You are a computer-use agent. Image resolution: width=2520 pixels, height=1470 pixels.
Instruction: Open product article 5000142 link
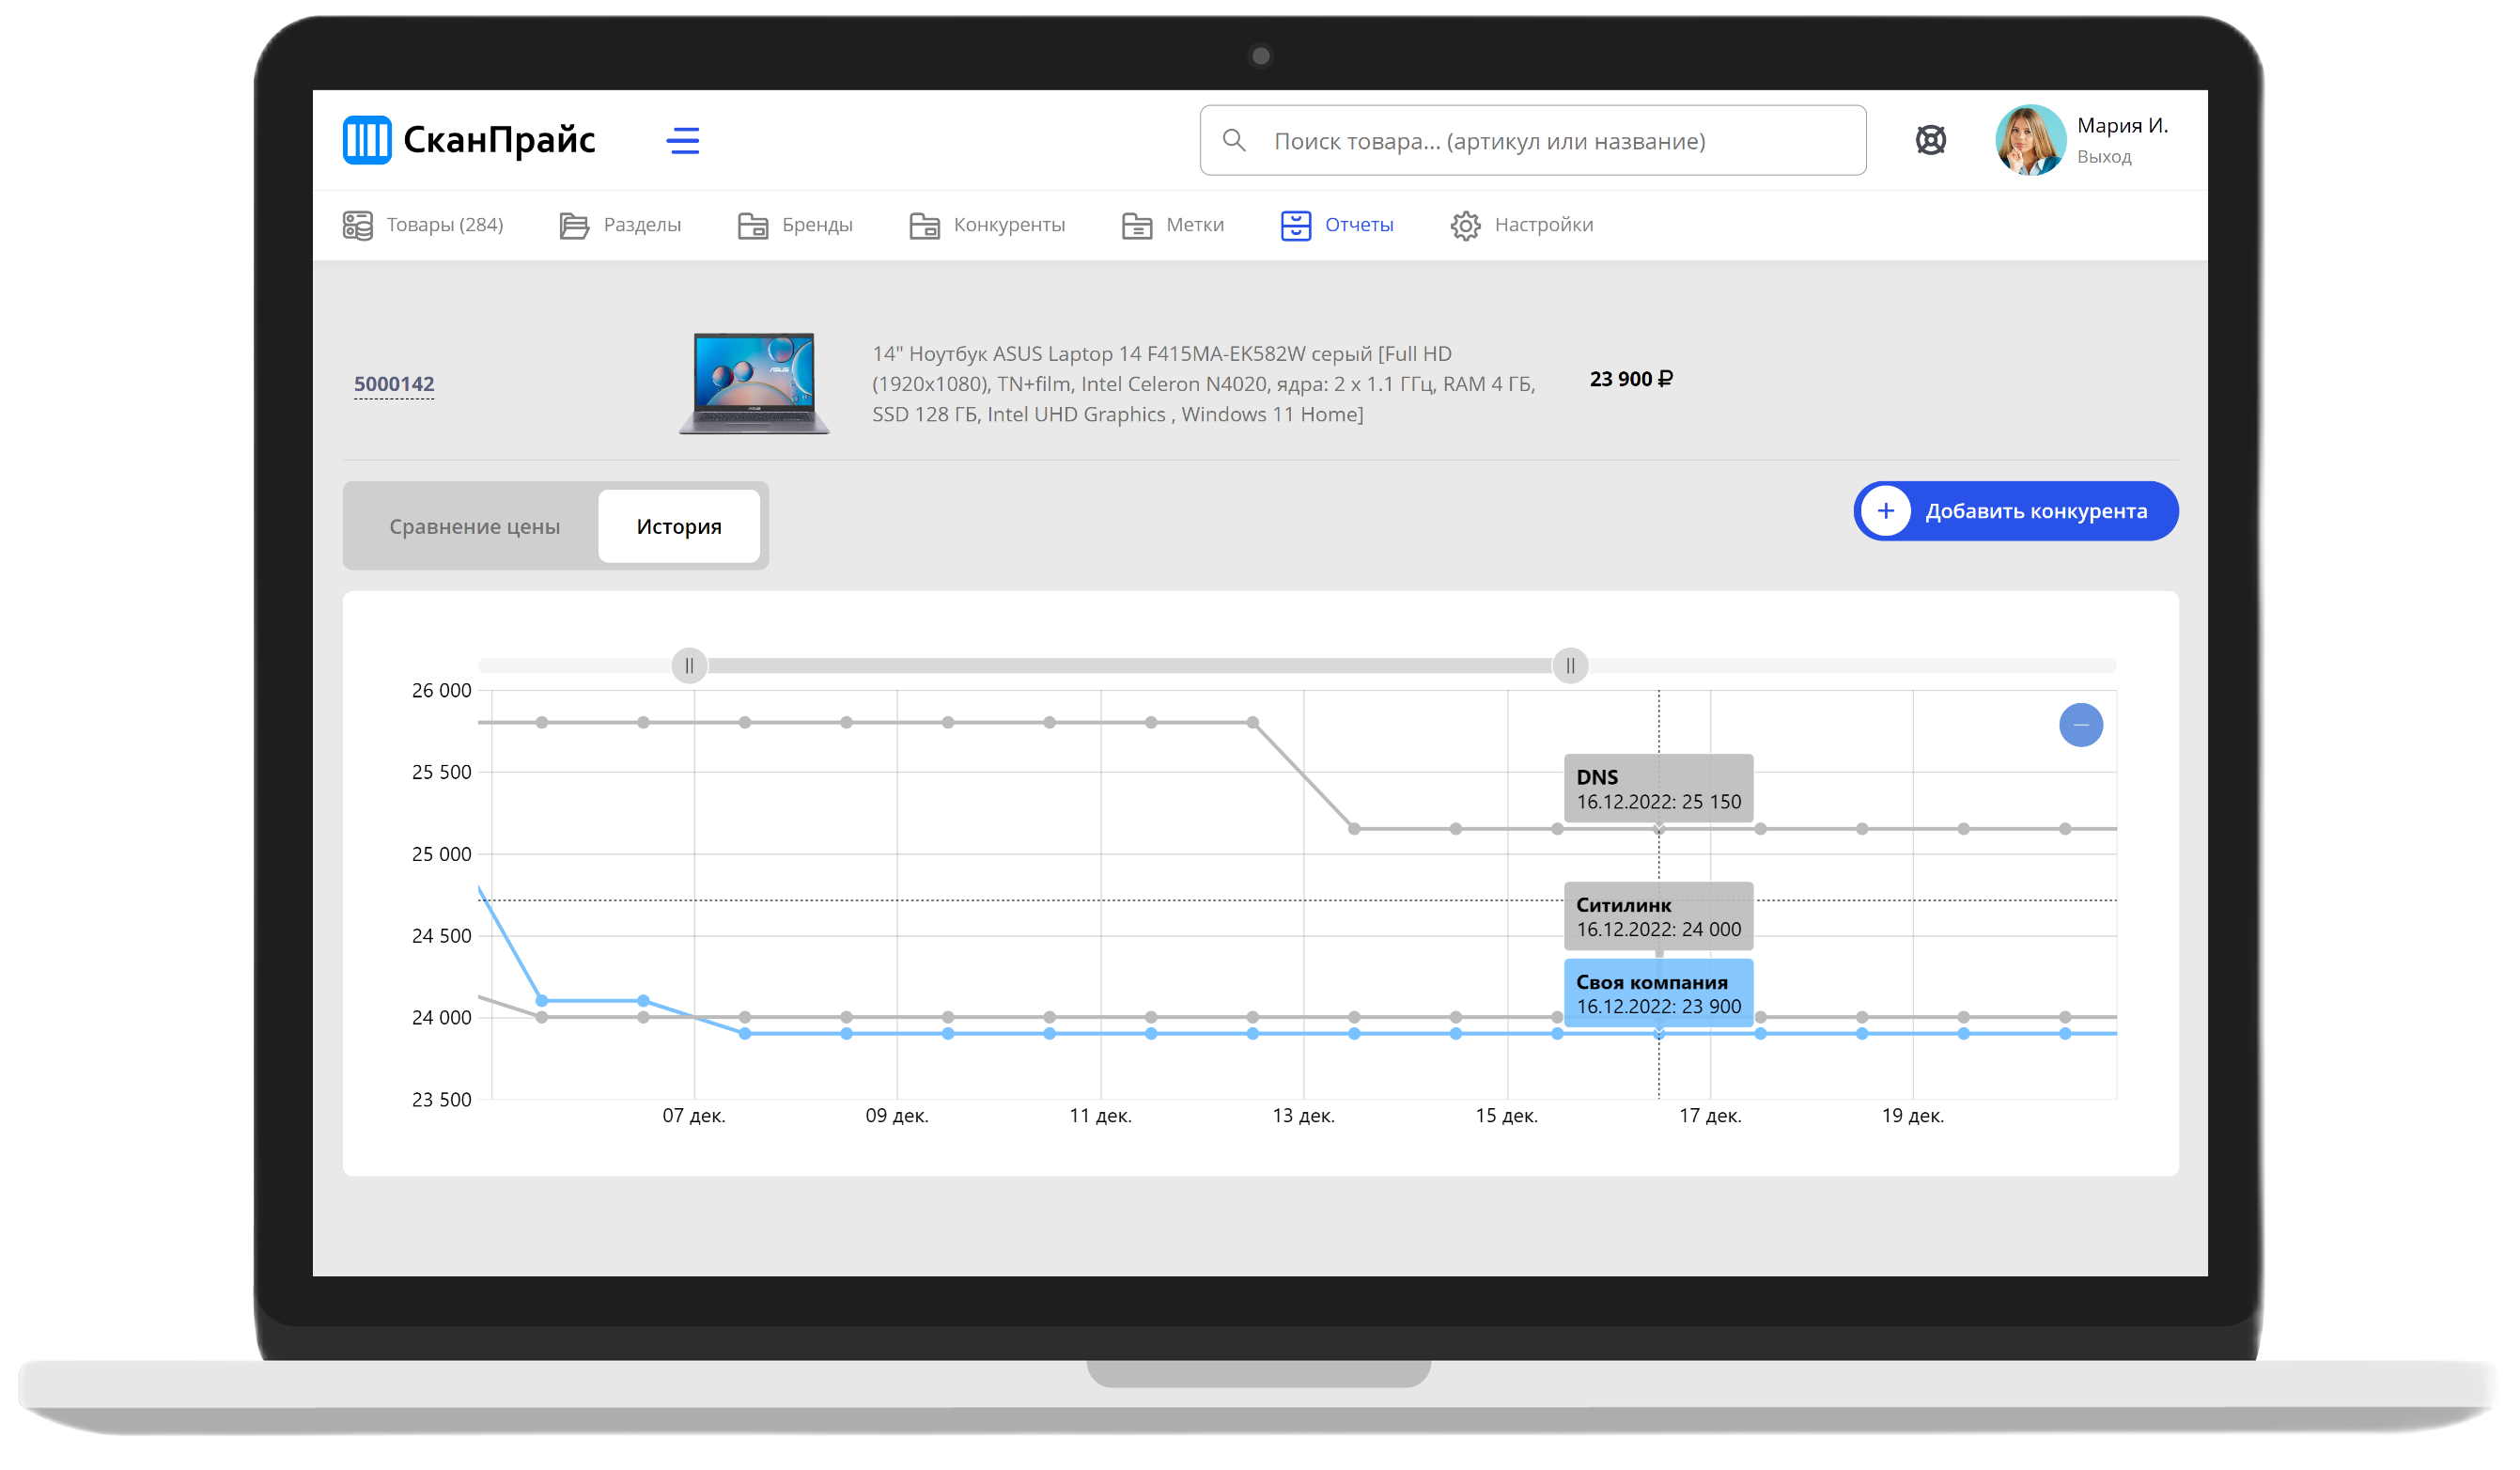(x=394, y=384)
